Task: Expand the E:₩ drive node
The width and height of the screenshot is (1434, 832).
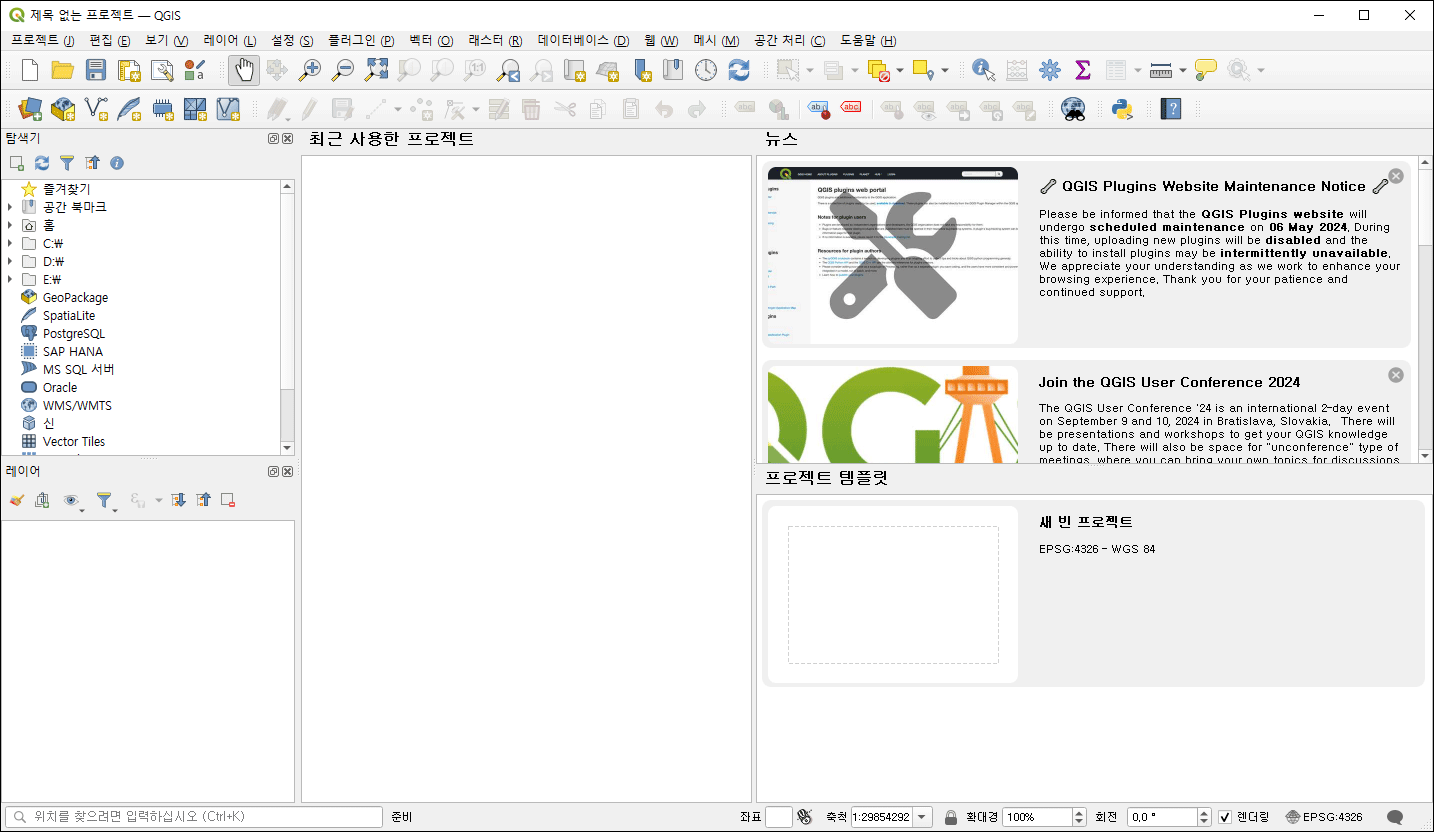Action: point(9,279)
